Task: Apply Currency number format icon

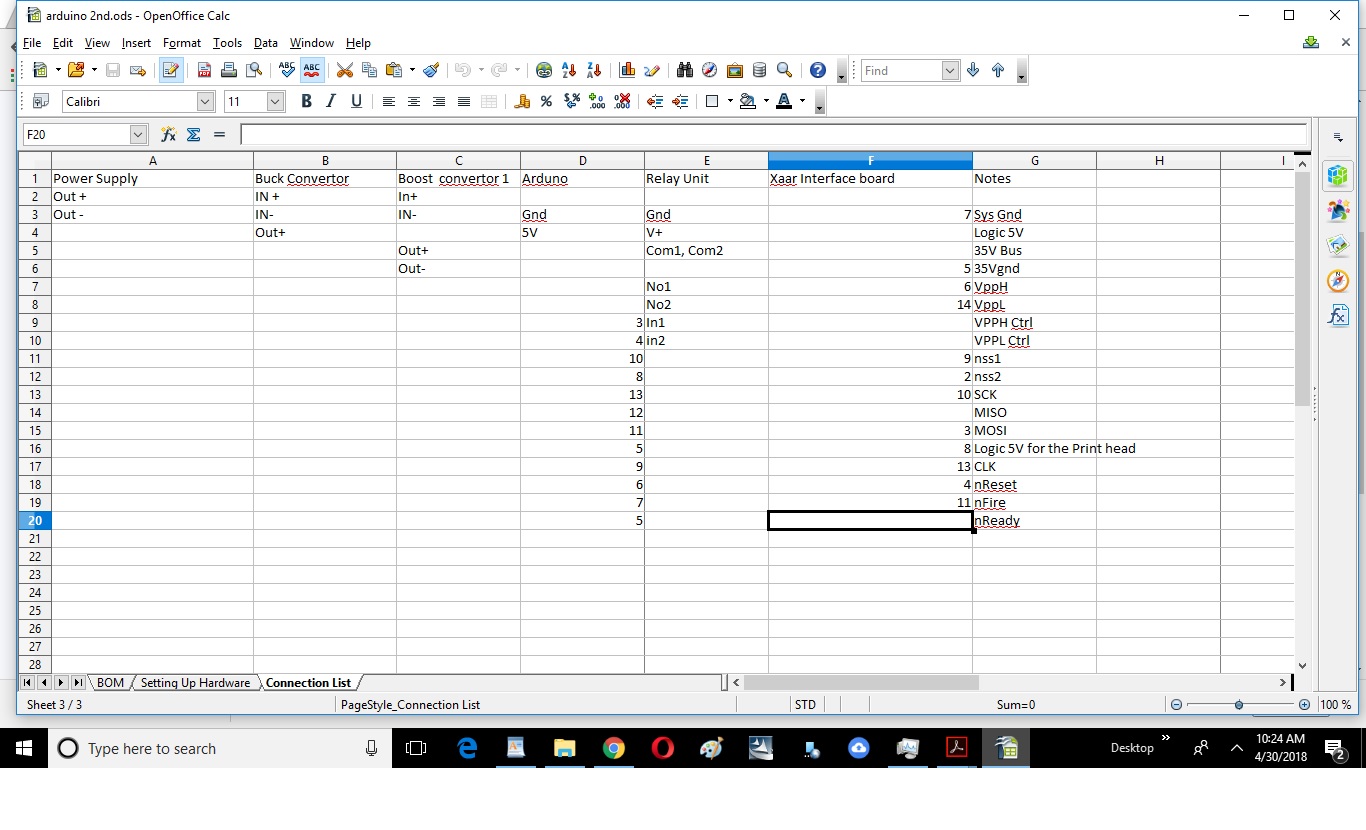Action: pyautogui.click(x=522, y=101)
